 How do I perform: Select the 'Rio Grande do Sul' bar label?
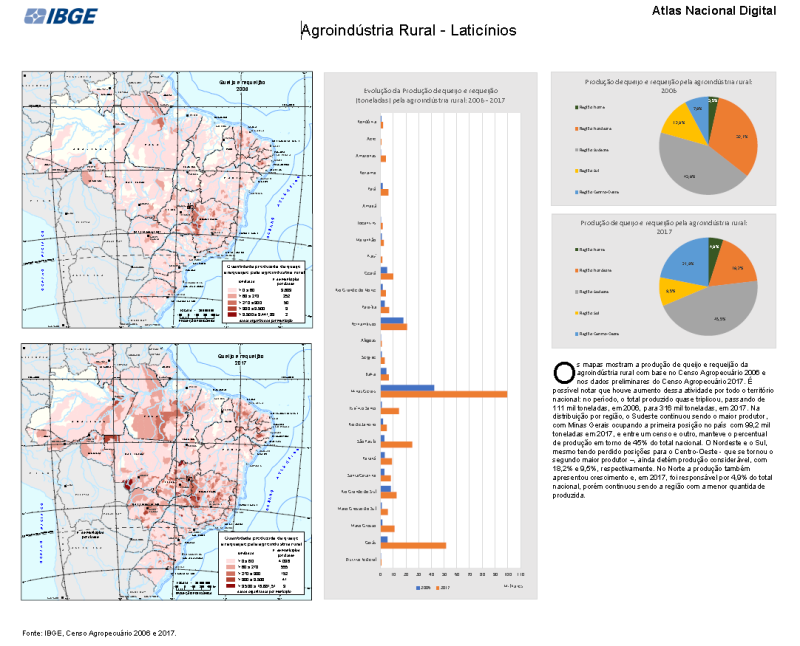[x=359, y=492]
